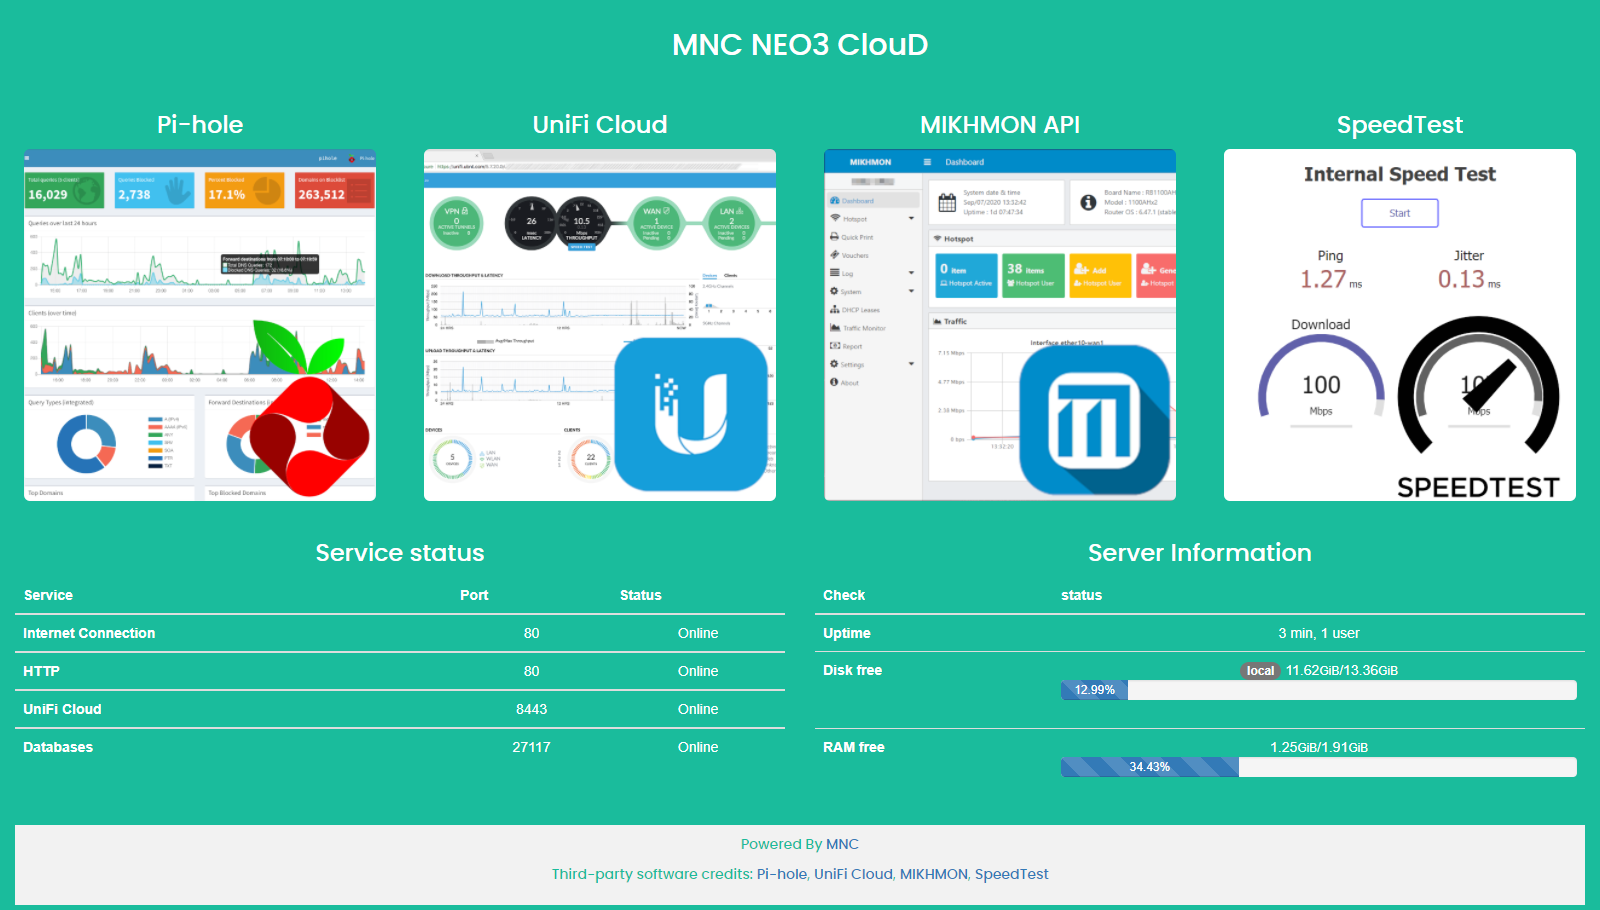The image size is (1600, 910).
Task: Open the SpeedTest credits link
Action: (x=1011, y=874)
